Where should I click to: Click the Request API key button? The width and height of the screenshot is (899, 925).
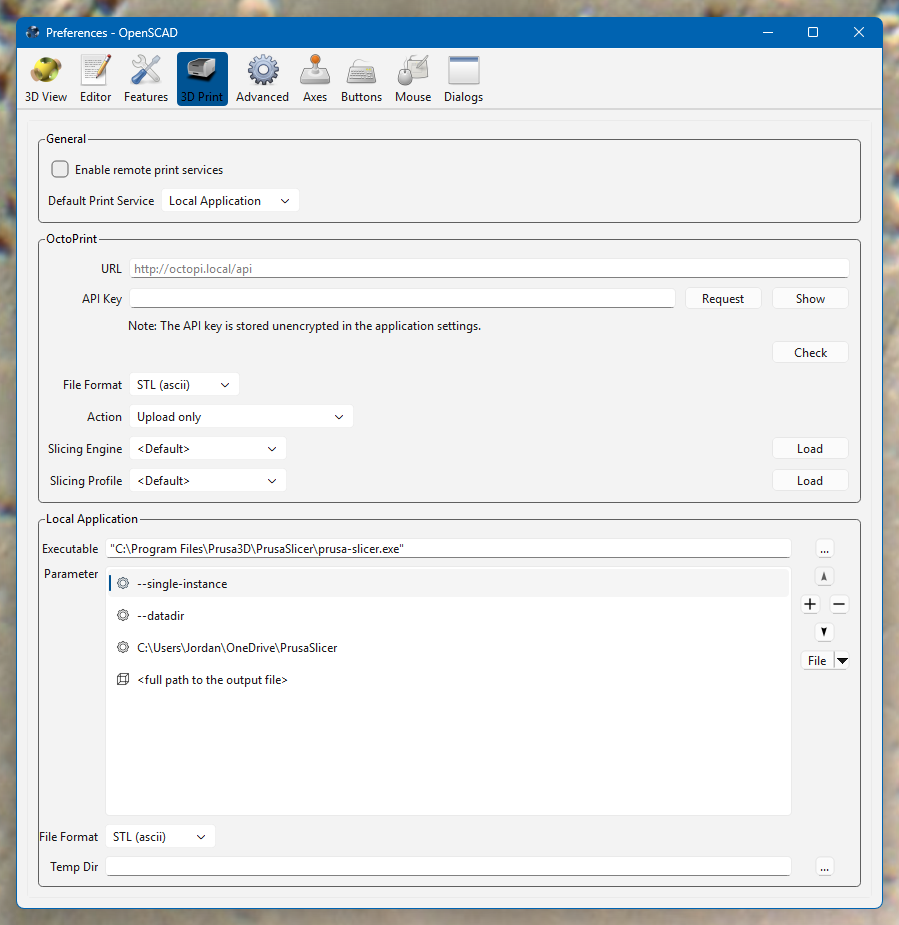(x=723, y=299)
